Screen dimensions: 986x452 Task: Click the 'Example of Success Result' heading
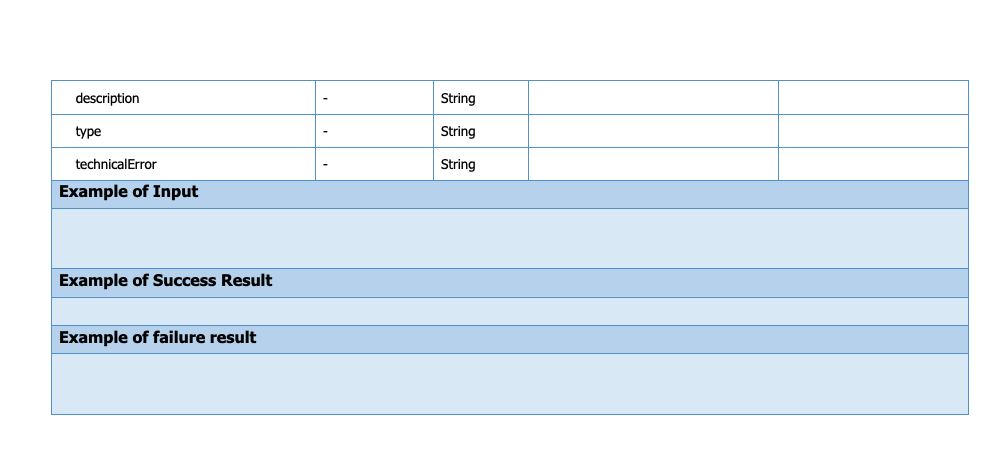pyautogui.click(x=166, y=281)
